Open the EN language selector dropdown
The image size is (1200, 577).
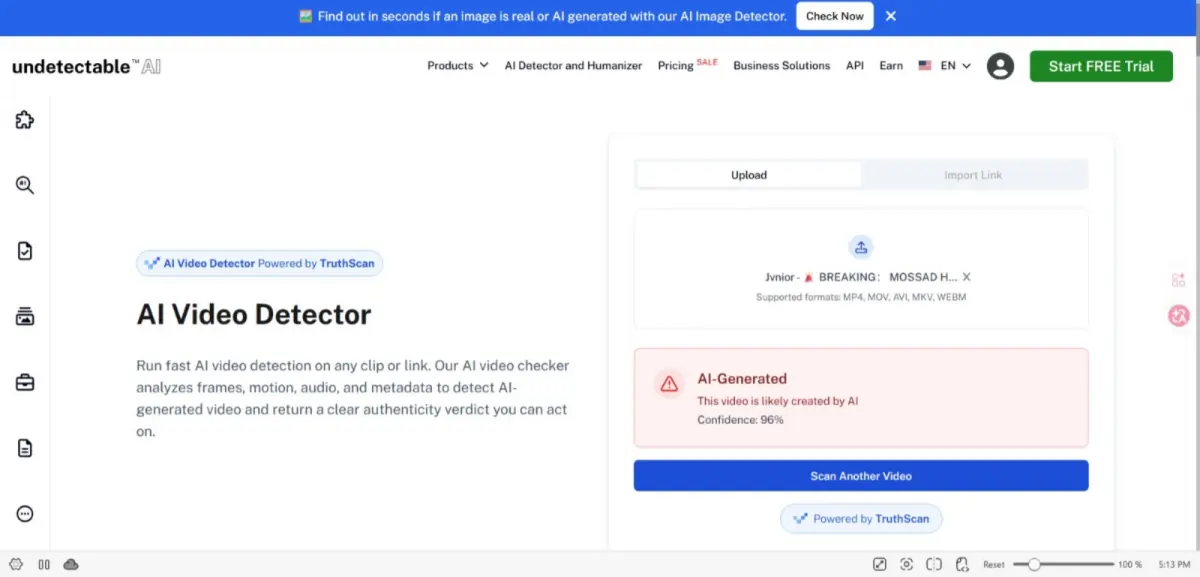pos(945,66)
